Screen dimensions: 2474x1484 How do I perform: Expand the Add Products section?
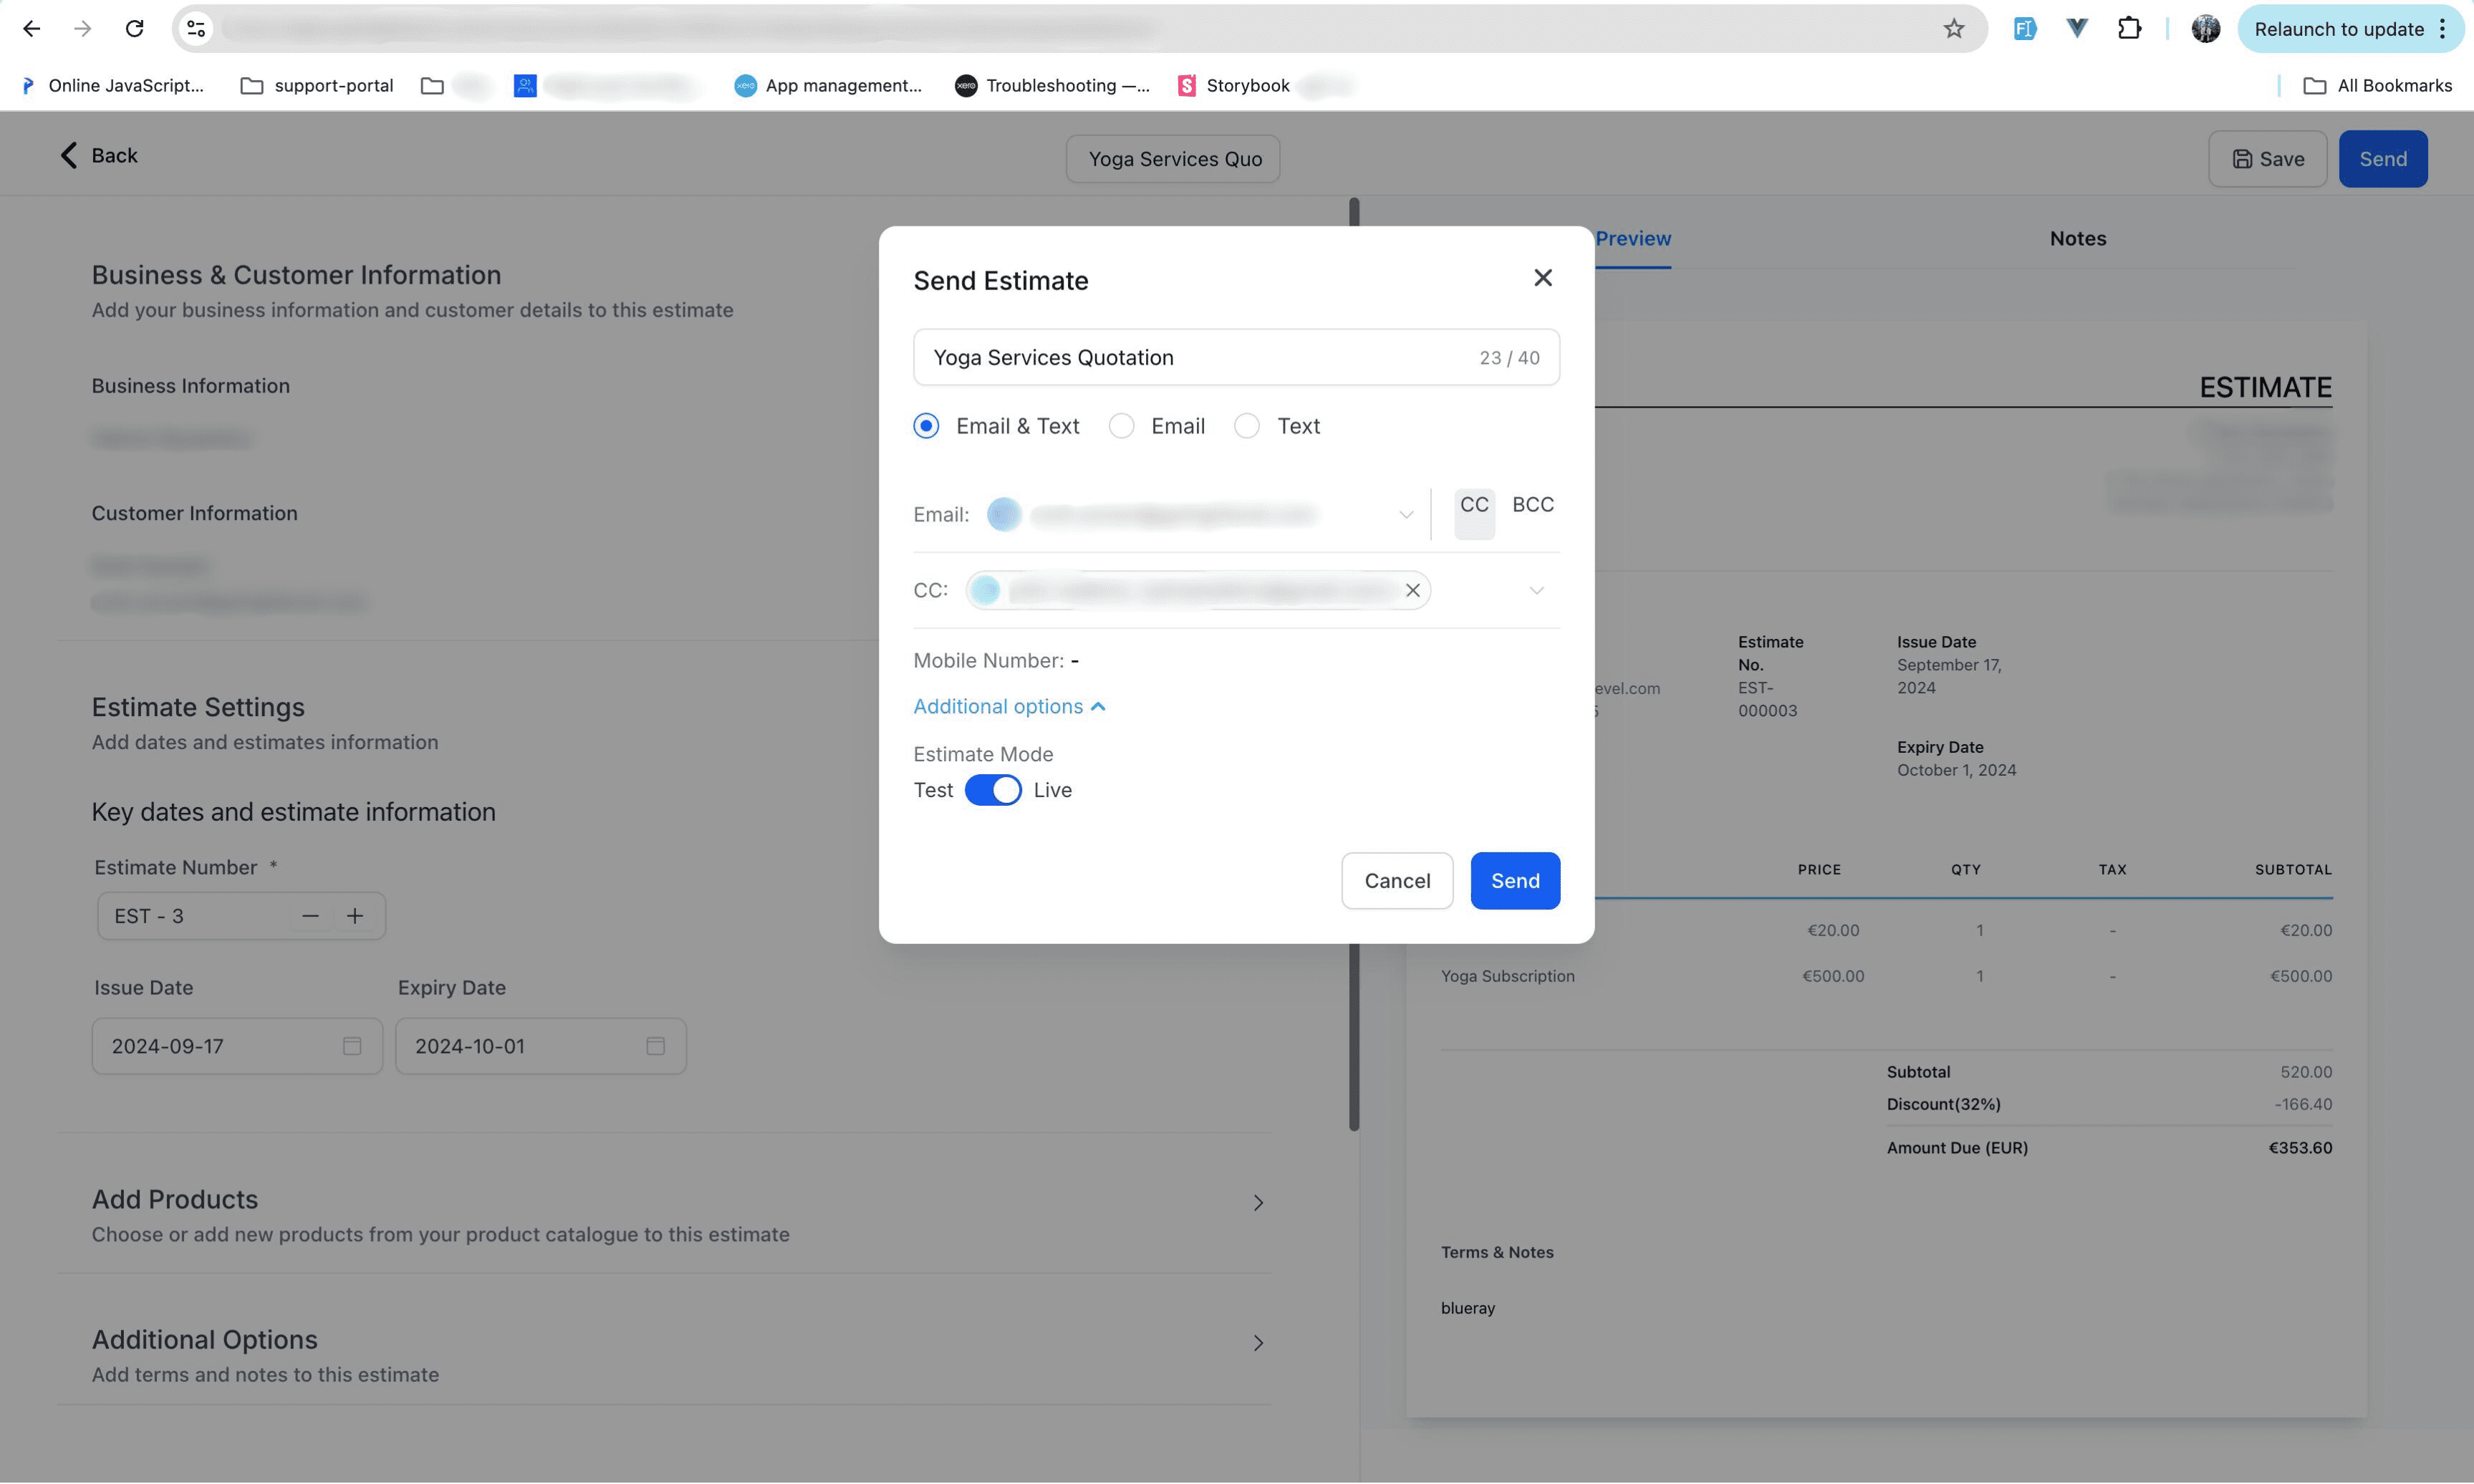(1258, 1203)
